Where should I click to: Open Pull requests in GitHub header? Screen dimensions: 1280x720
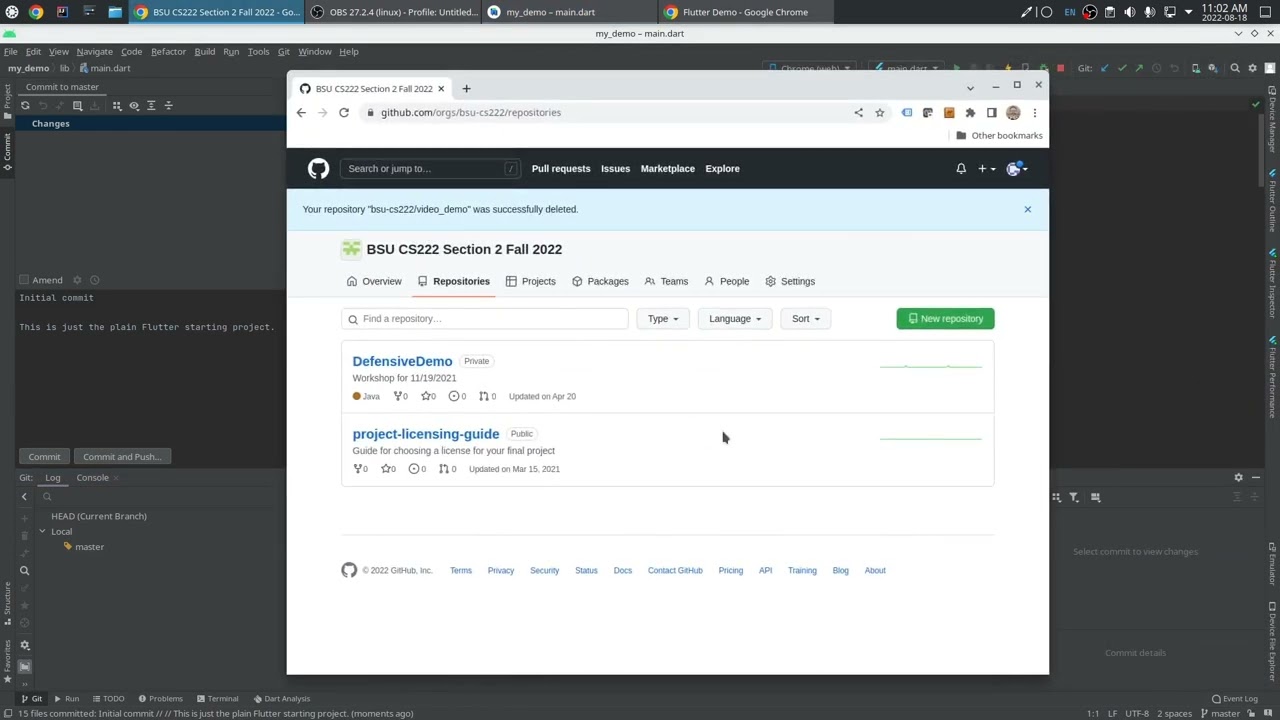pos(561,169)
